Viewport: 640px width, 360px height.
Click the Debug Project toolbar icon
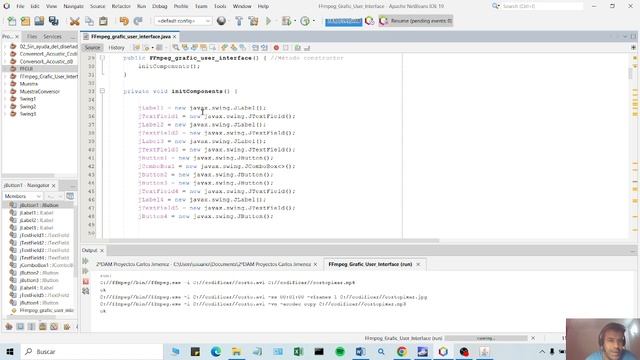[x=287, y=21]
